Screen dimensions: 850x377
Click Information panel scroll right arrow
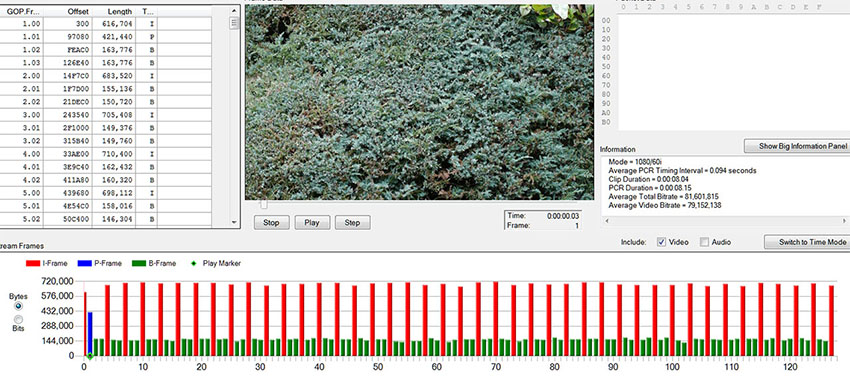pyautogui.click(x=844, y=221)
